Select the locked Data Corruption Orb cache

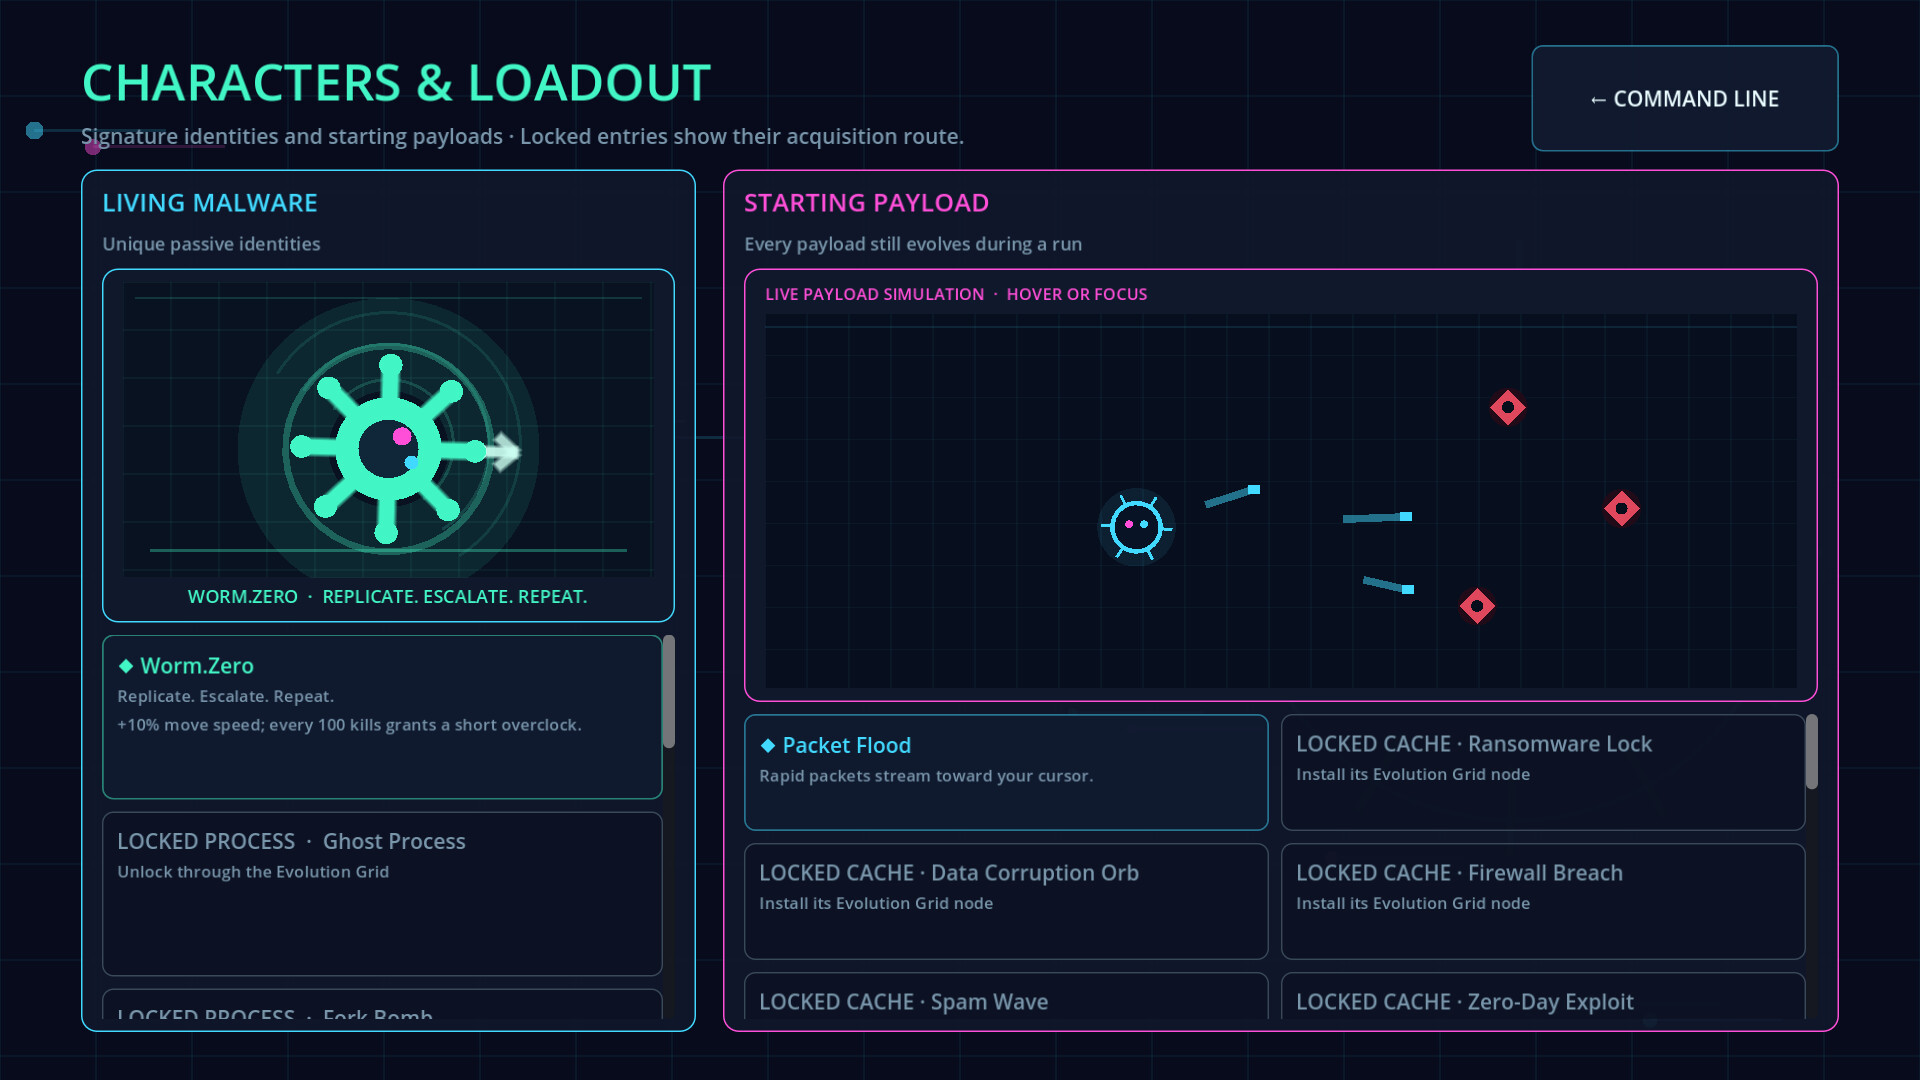coord(1006,901)
